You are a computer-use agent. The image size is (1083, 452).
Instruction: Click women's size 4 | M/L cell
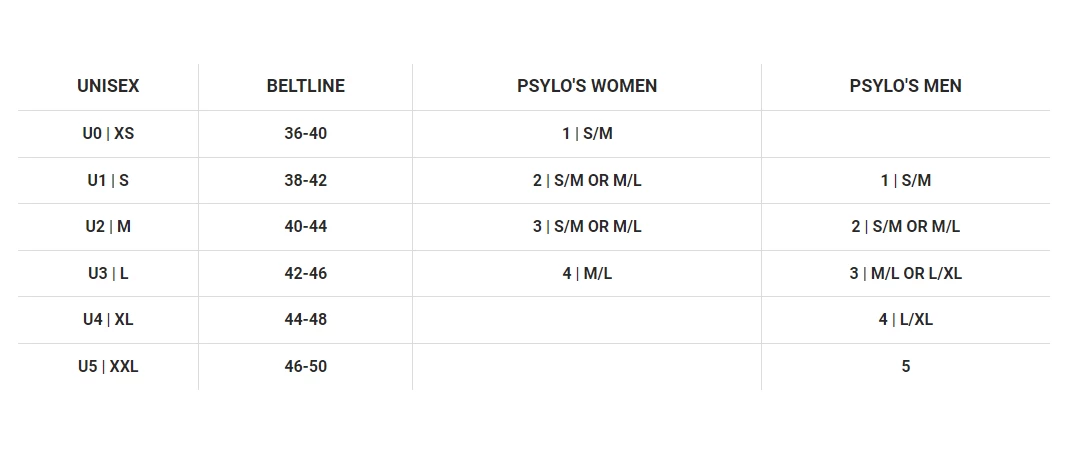pyautogui.click(x=587, y=273)
